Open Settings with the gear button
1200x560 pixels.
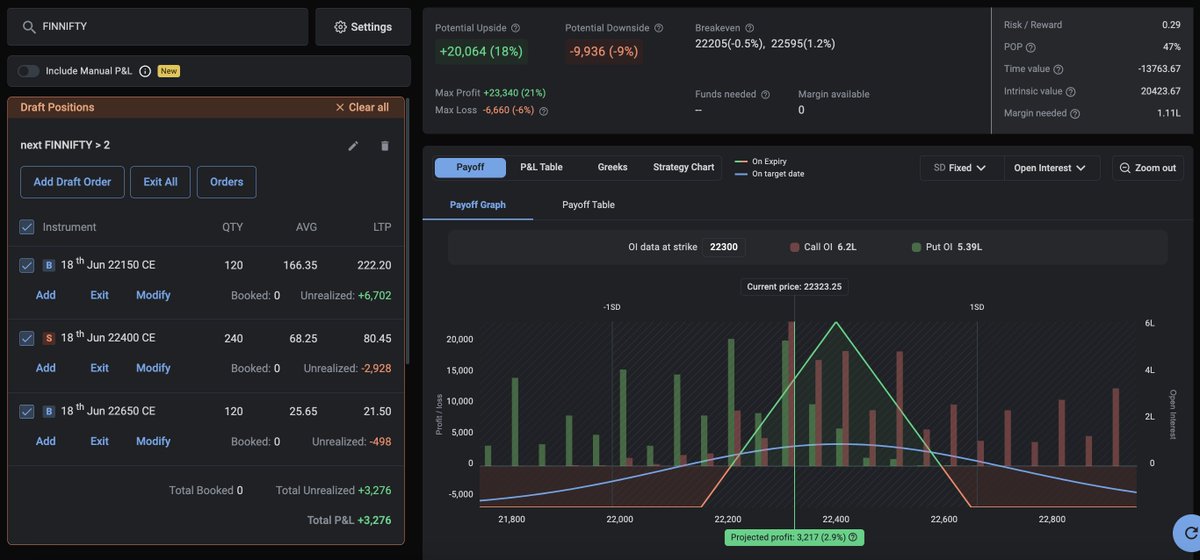[363, 27]
